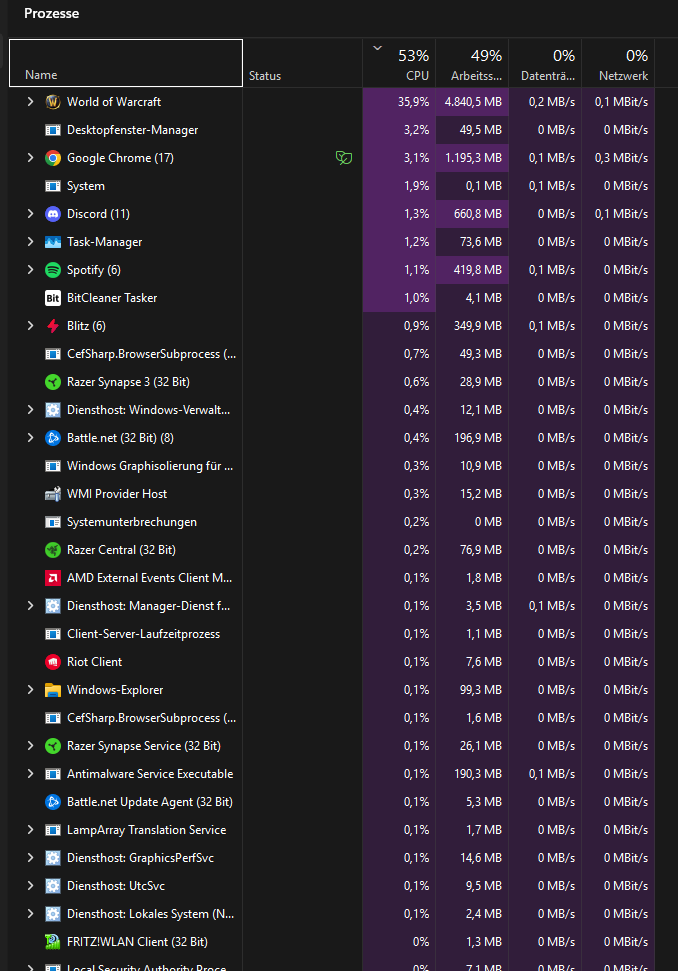
Task: Click the Riot Client icon
Action: click(53, 662)
